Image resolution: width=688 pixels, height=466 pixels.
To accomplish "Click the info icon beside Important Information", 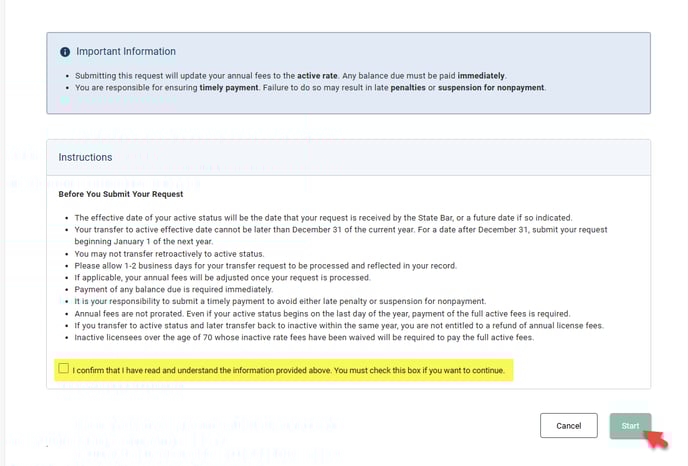I will coord(65,51).
